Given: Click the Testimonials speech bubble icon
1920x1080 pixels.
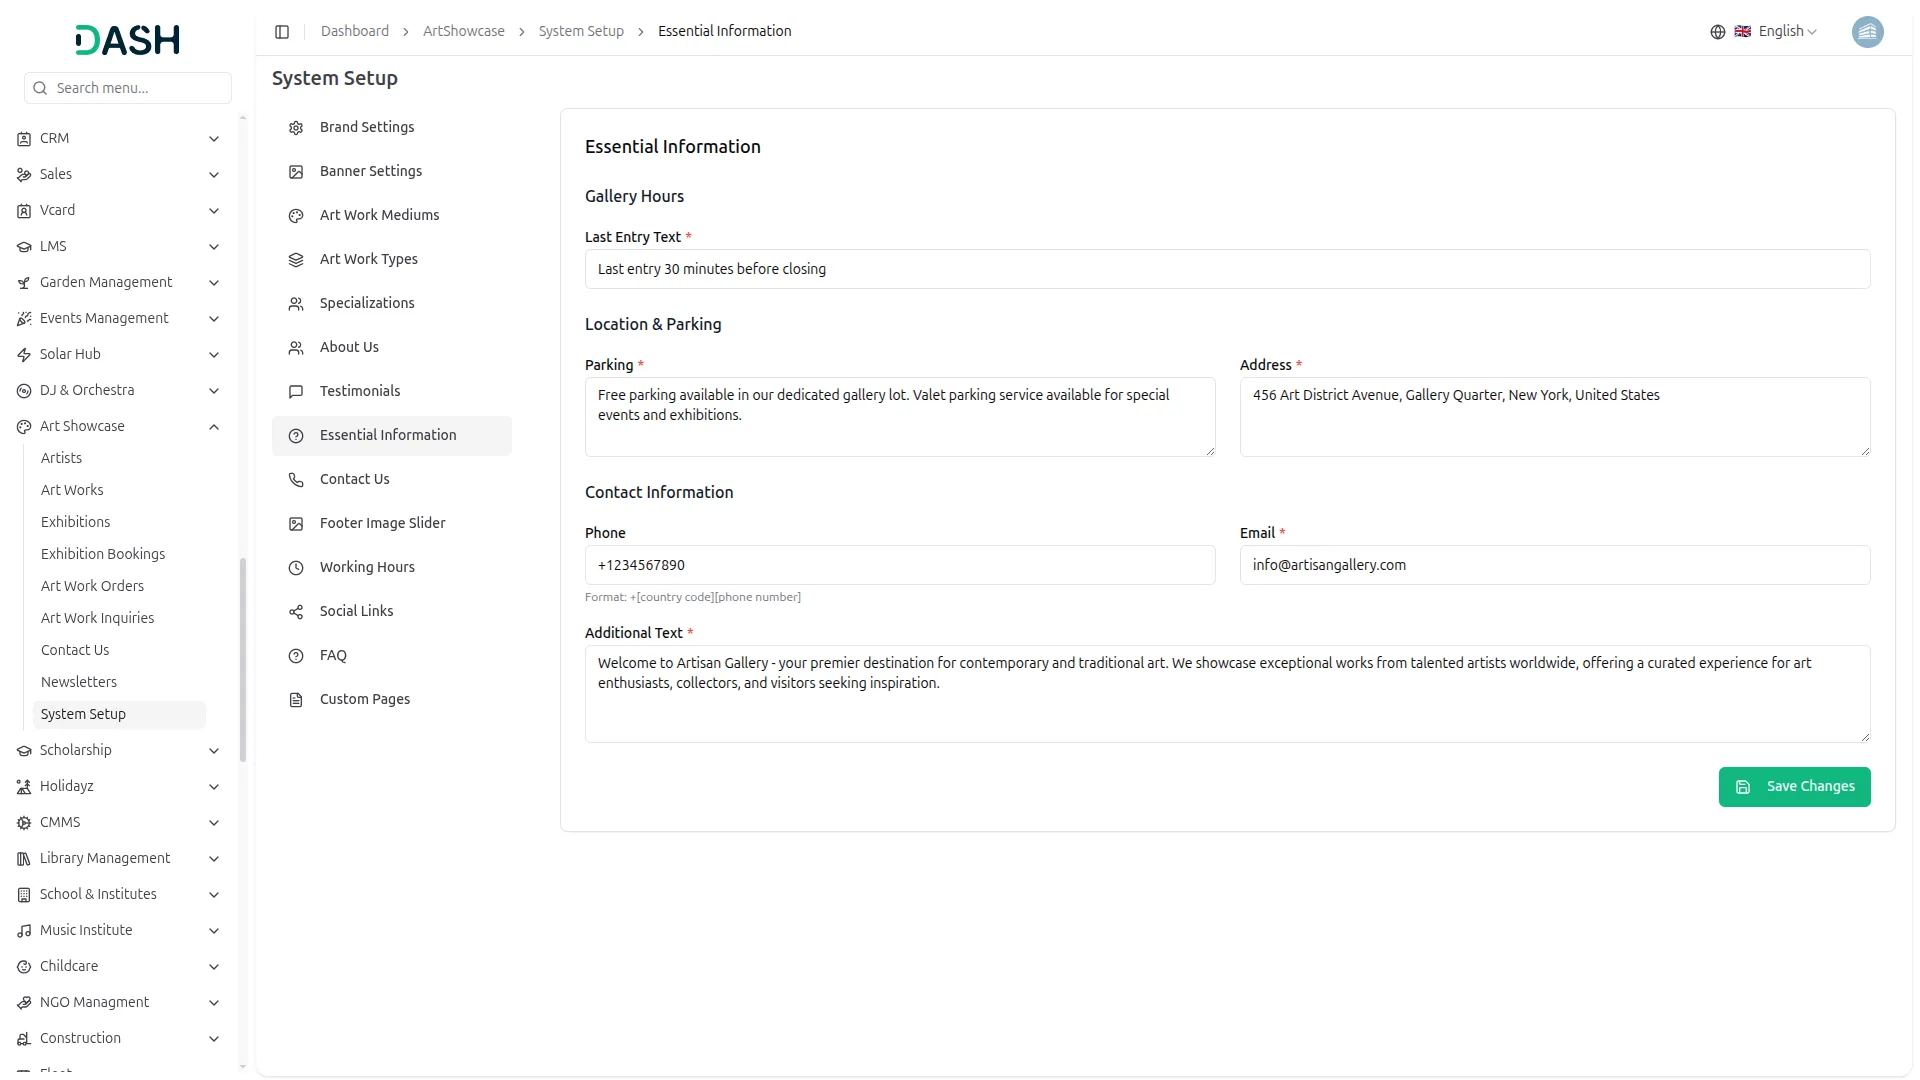Looking at the screenshot, I should [296, 392].
